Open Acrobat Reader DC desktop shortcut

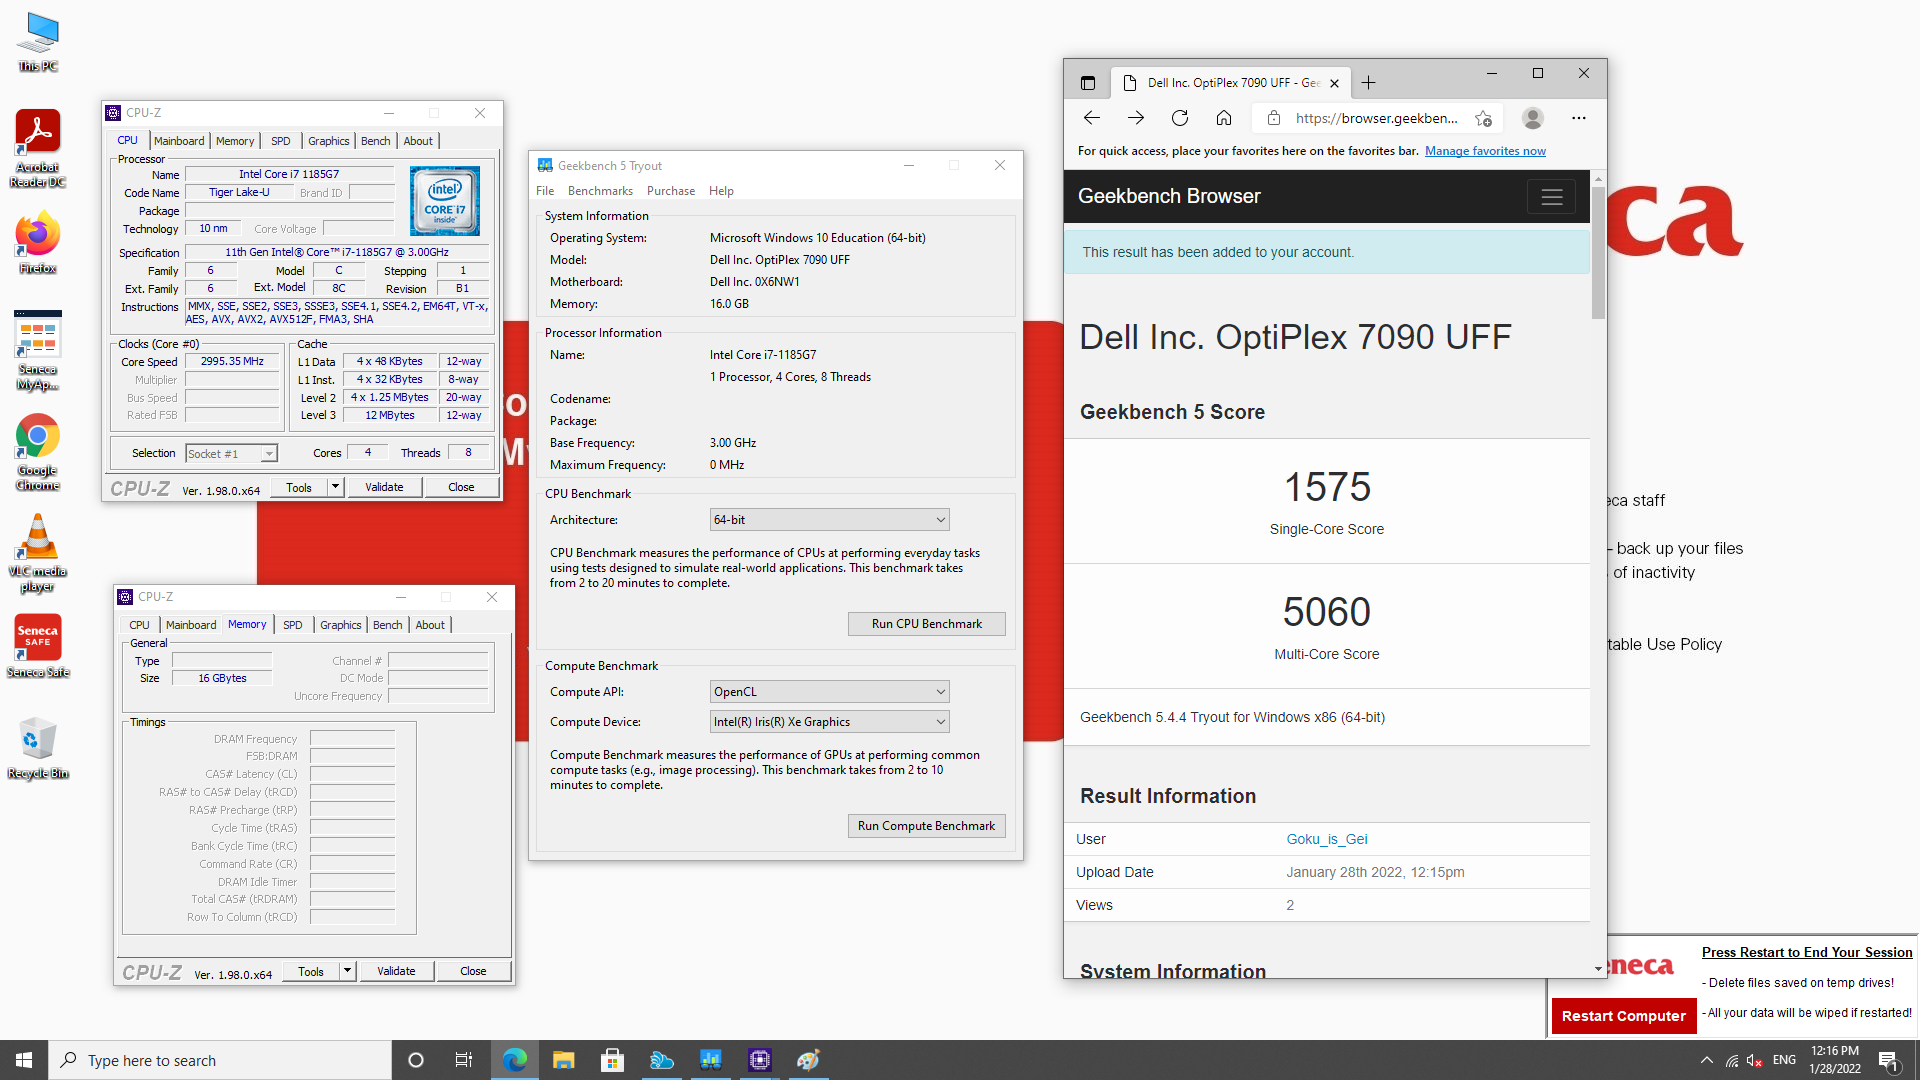point(38,148)
